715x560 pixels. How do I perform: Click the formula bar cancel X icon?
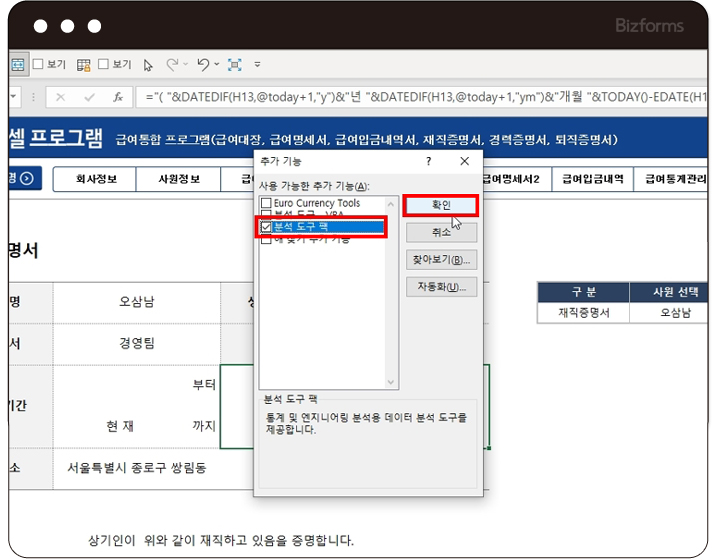[61, 98]
